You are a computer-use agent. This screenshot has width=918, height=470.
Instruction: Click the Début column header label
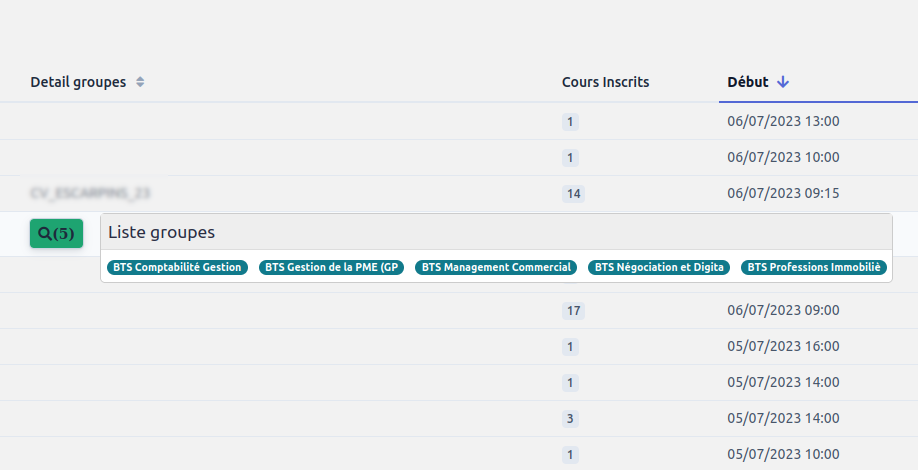point(748,82)
